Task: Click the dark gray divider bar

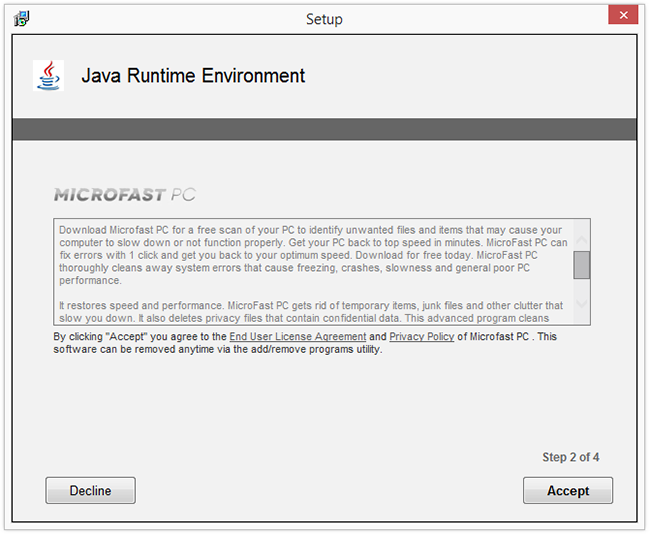Action: (324, 129)
